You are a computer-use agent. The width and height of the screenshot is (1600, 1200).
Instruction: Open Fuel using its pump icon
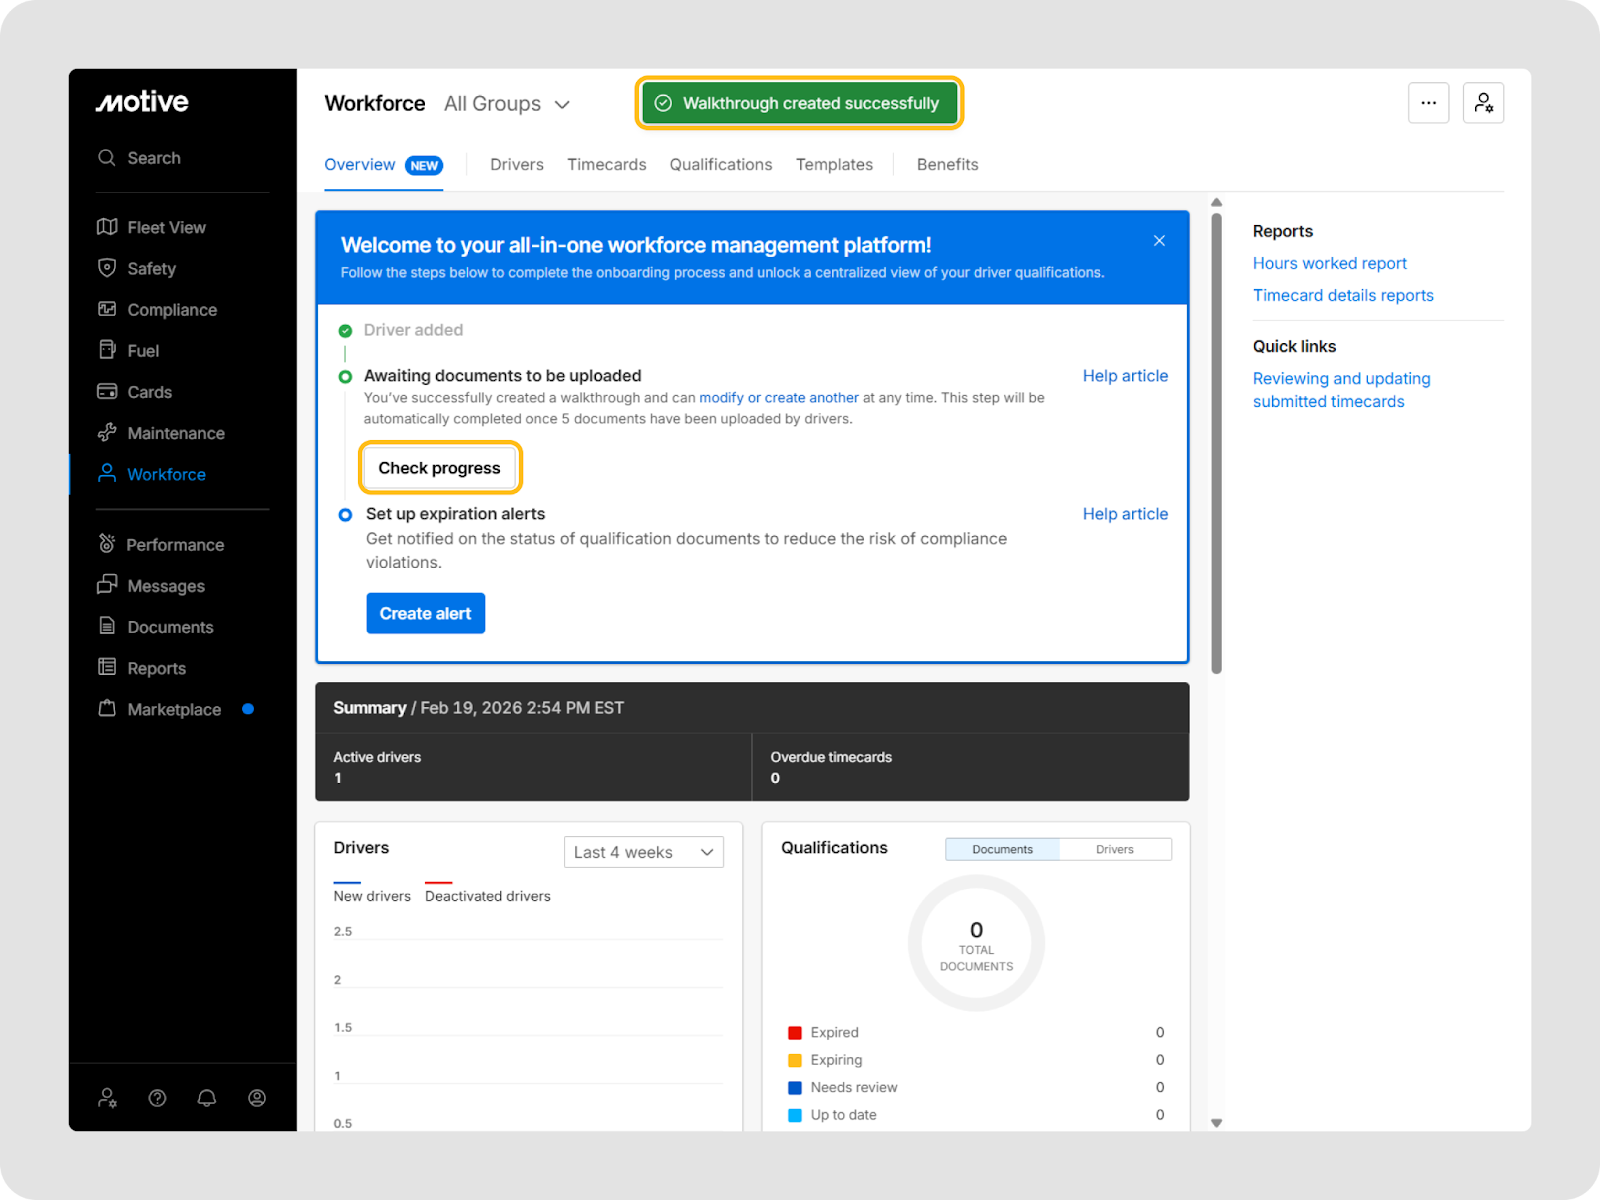click(x=107, y=350)
